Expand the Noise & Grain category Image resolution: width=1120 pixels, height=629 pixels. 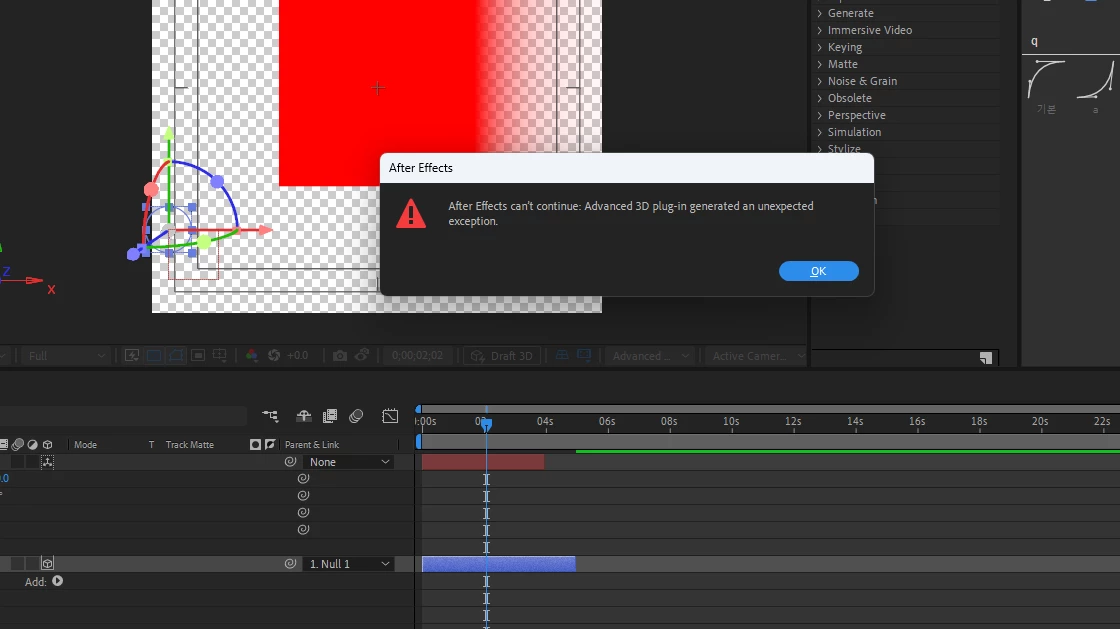[x=820, y=81]
